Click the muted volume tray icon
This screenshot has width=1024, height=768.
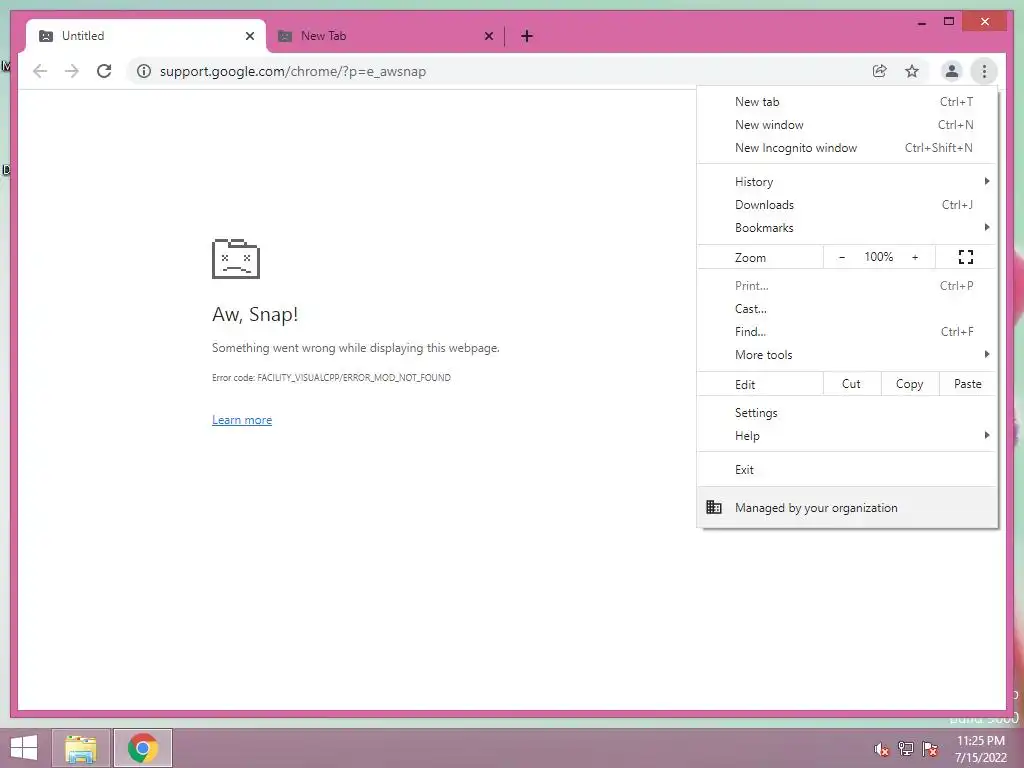[x=882, y=749]
